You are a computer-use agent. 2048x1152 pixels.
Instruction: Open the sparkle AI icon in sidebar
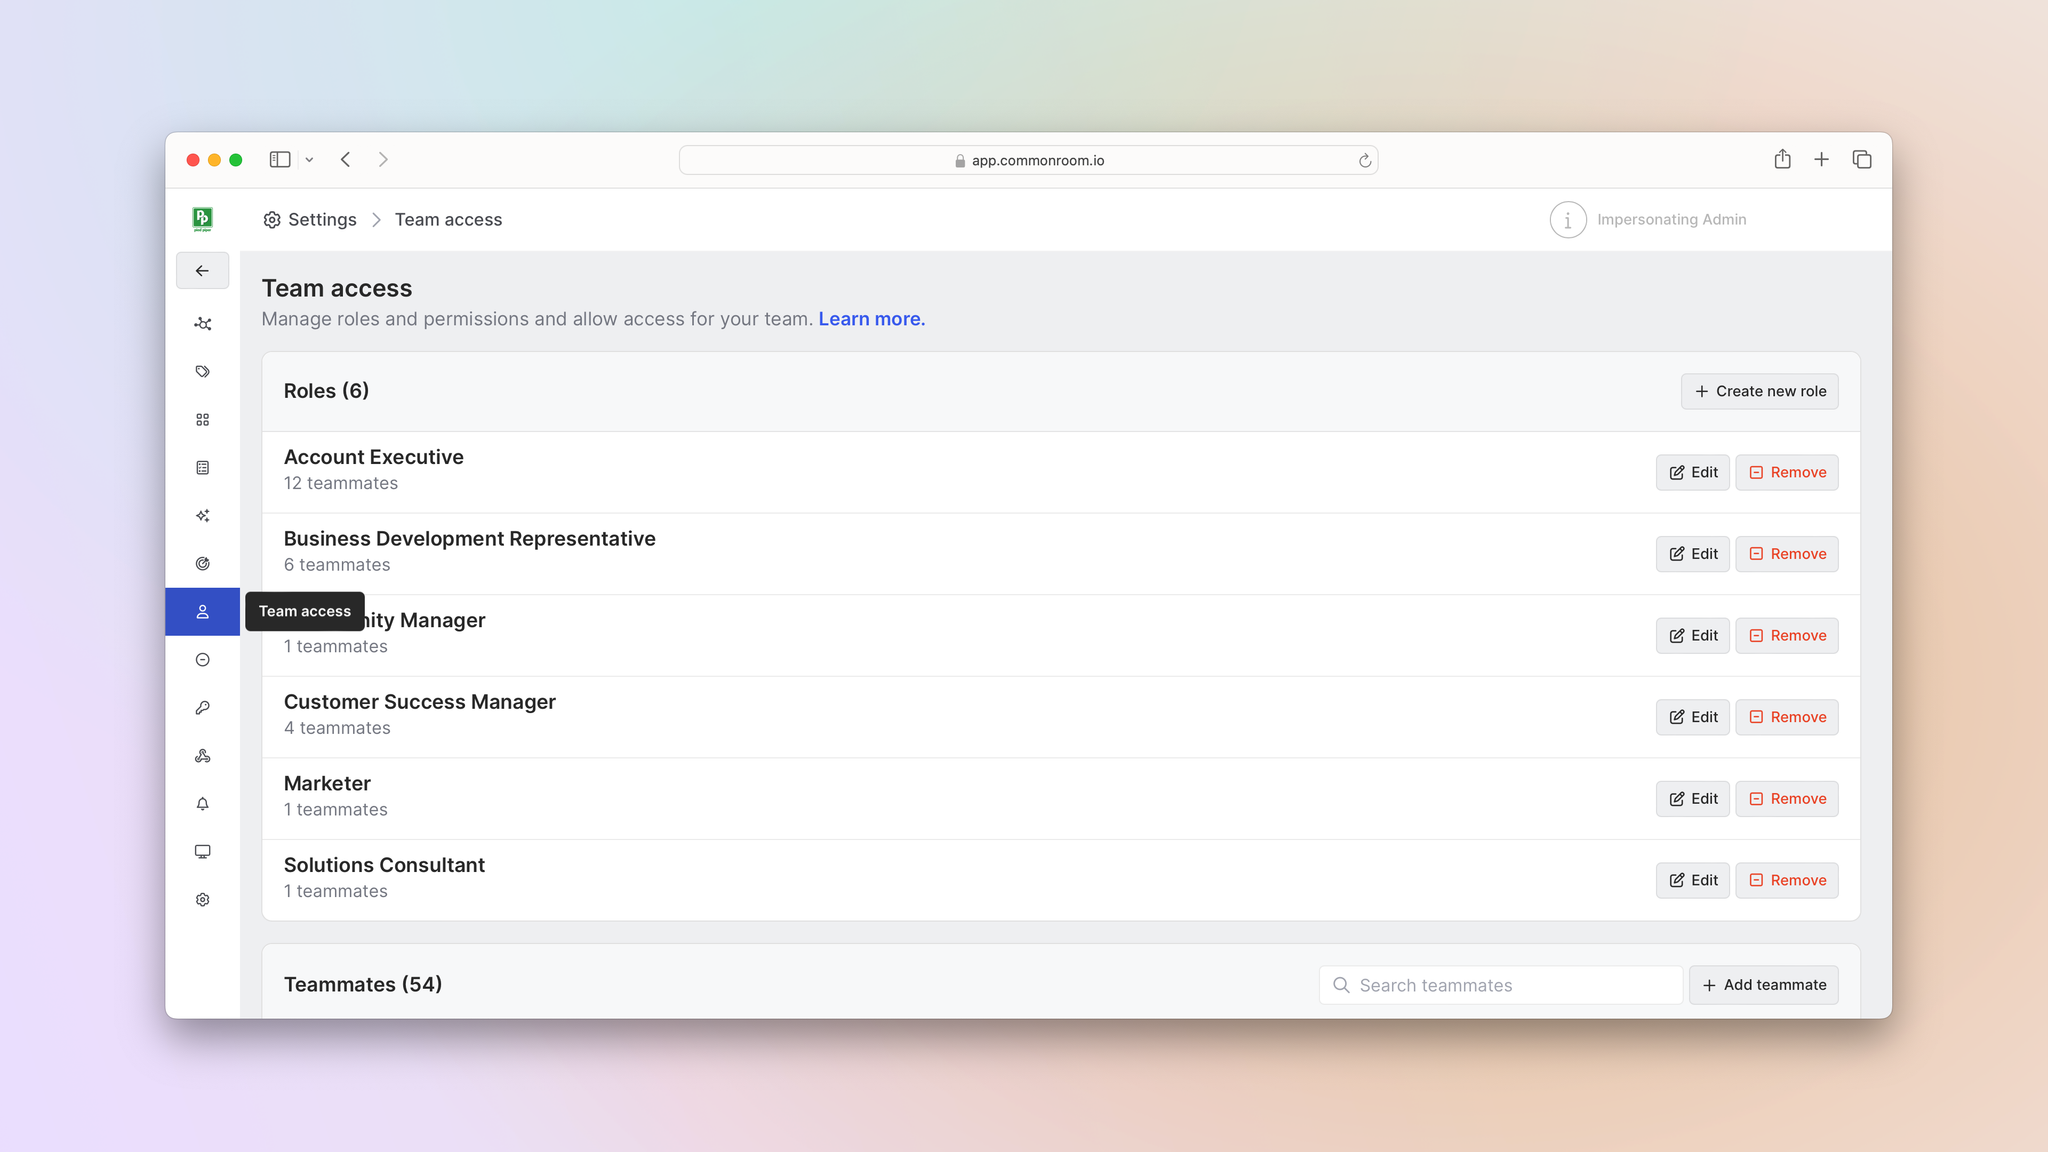(203, 516)
